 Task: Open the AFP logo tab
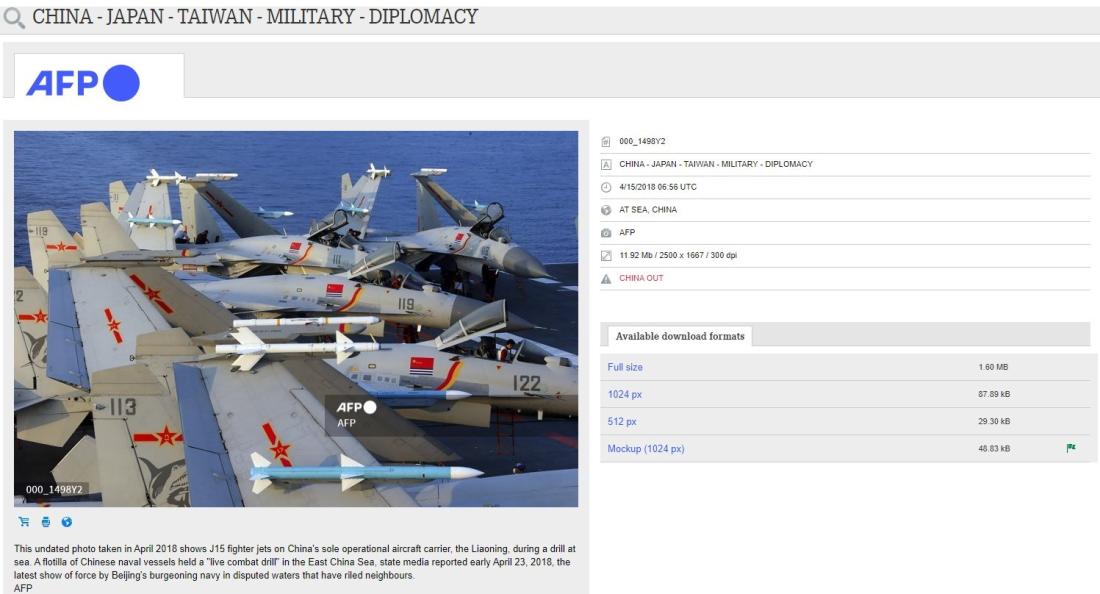(99, 76)
